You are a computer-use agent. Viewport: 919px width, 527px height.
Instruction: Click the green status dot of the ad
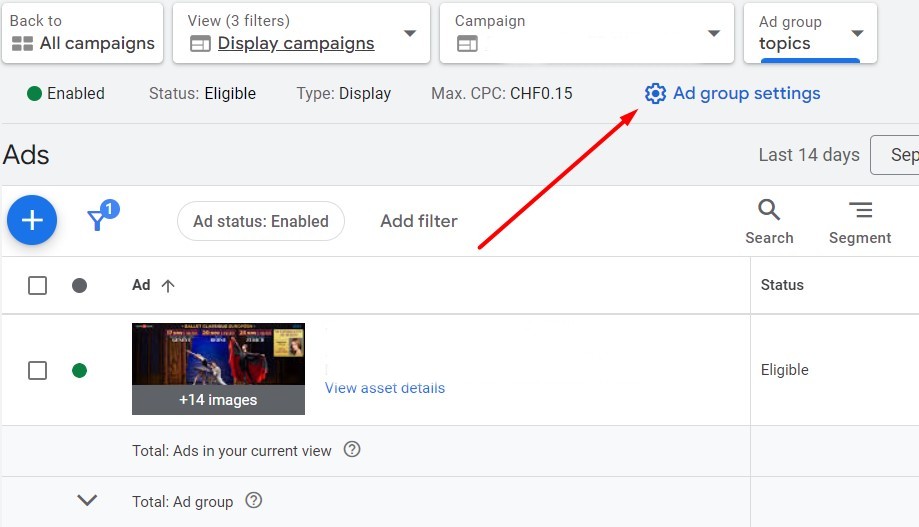tap(80, 371)
